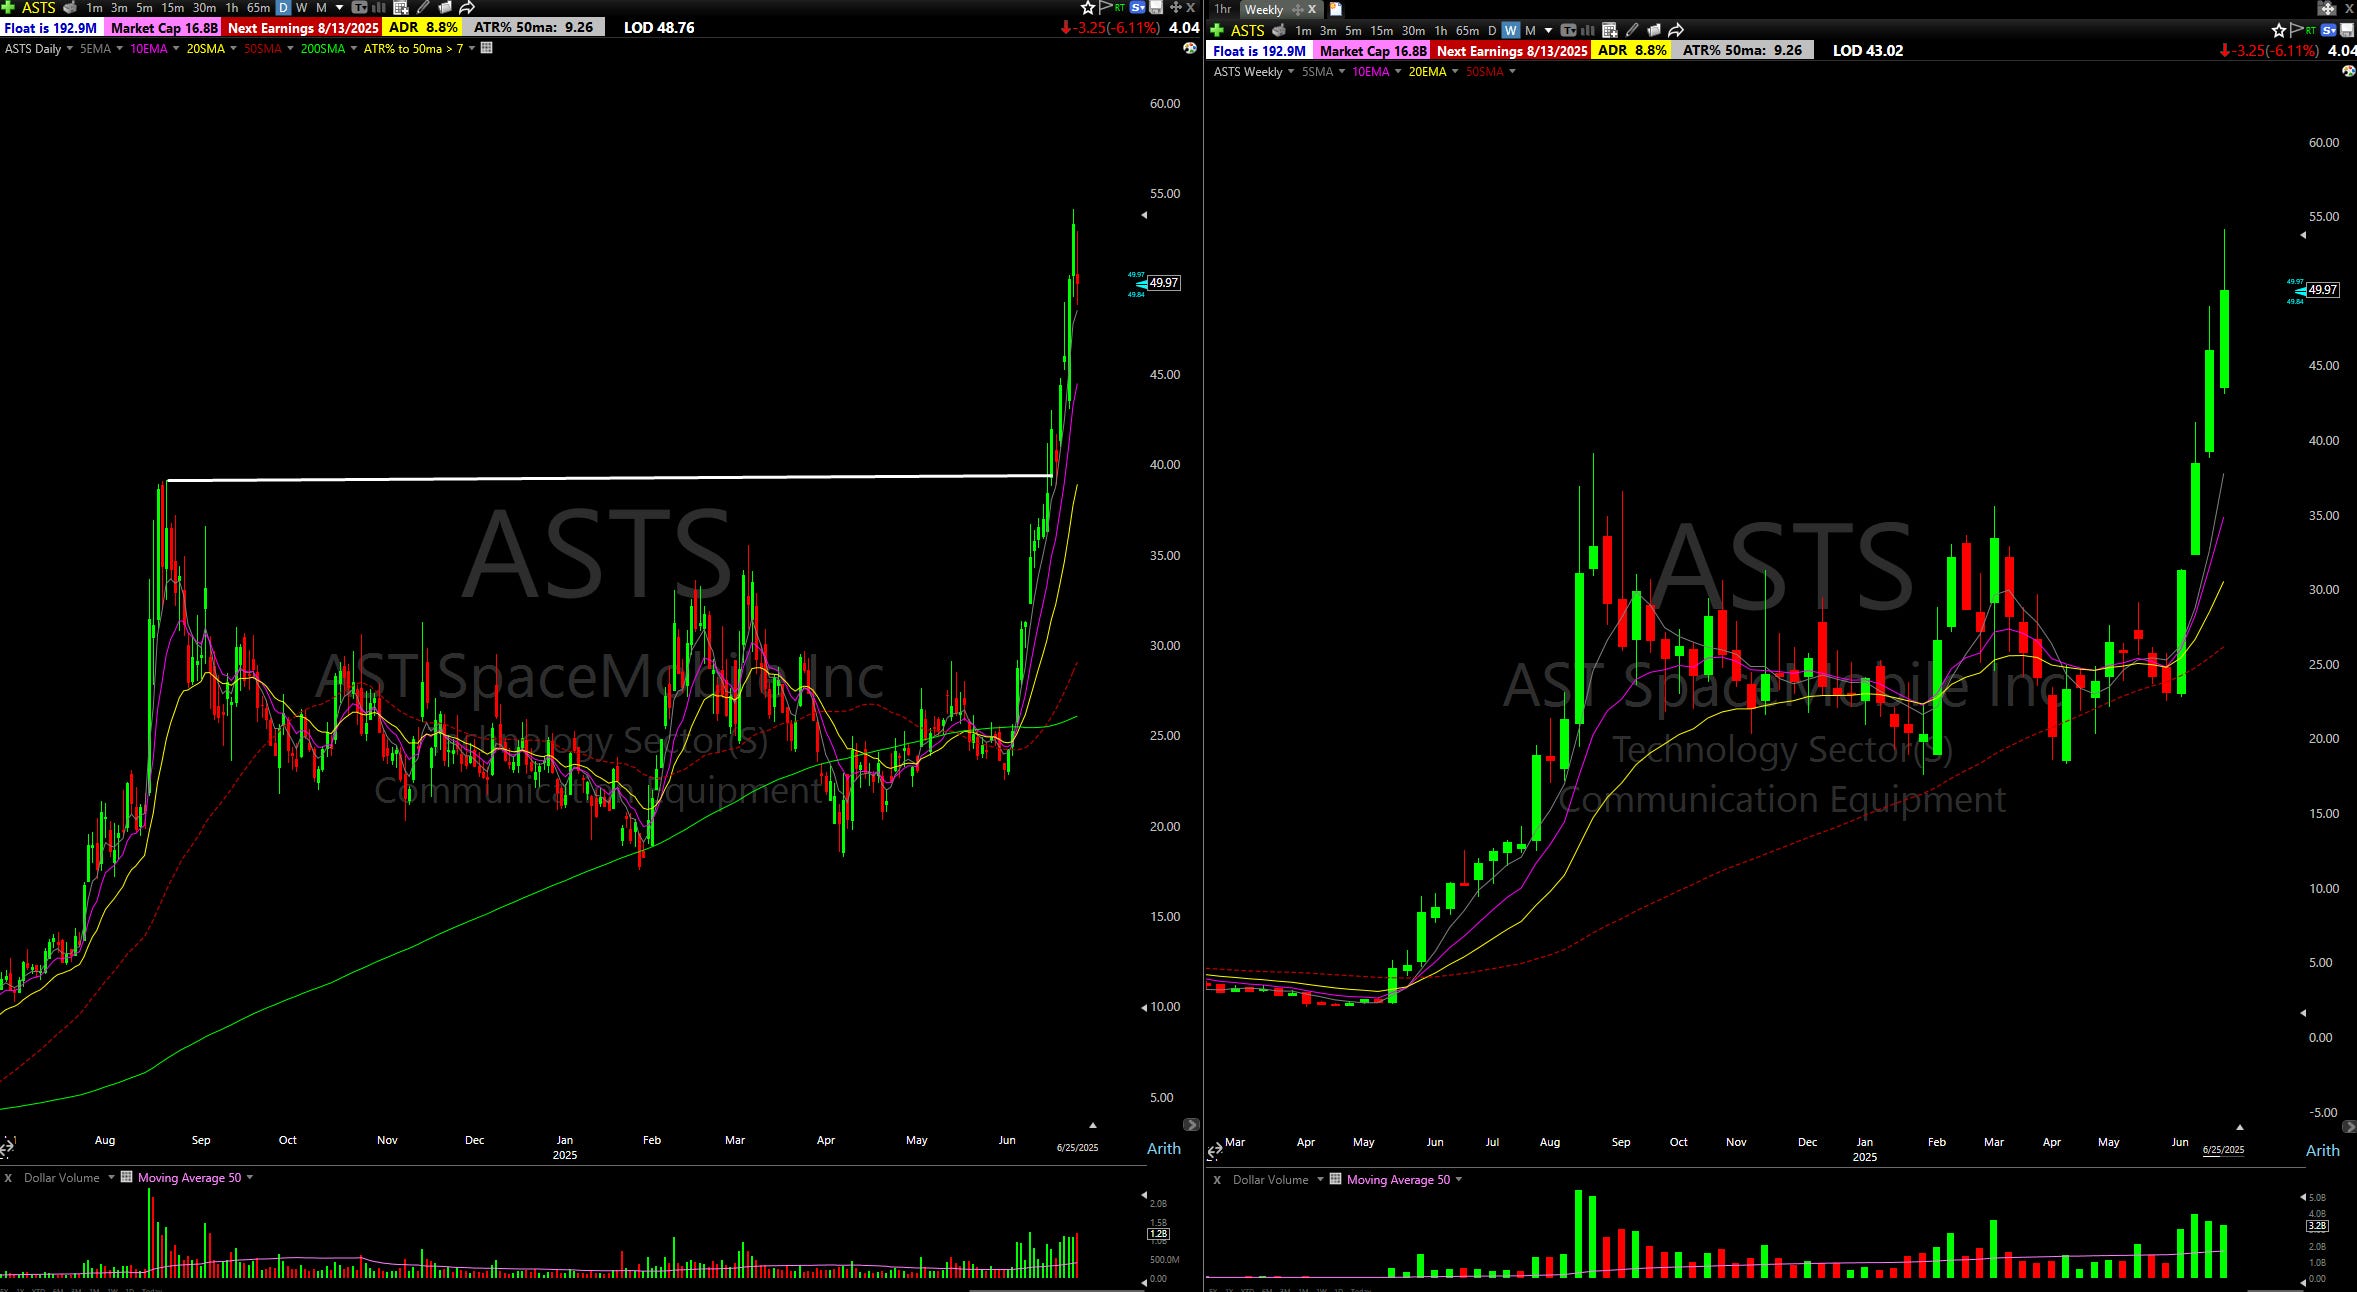This screenshot has height=1292, width=2357.
Task: Open the ASTS Weekly legend dropdown
Action: click(1291, 72)
